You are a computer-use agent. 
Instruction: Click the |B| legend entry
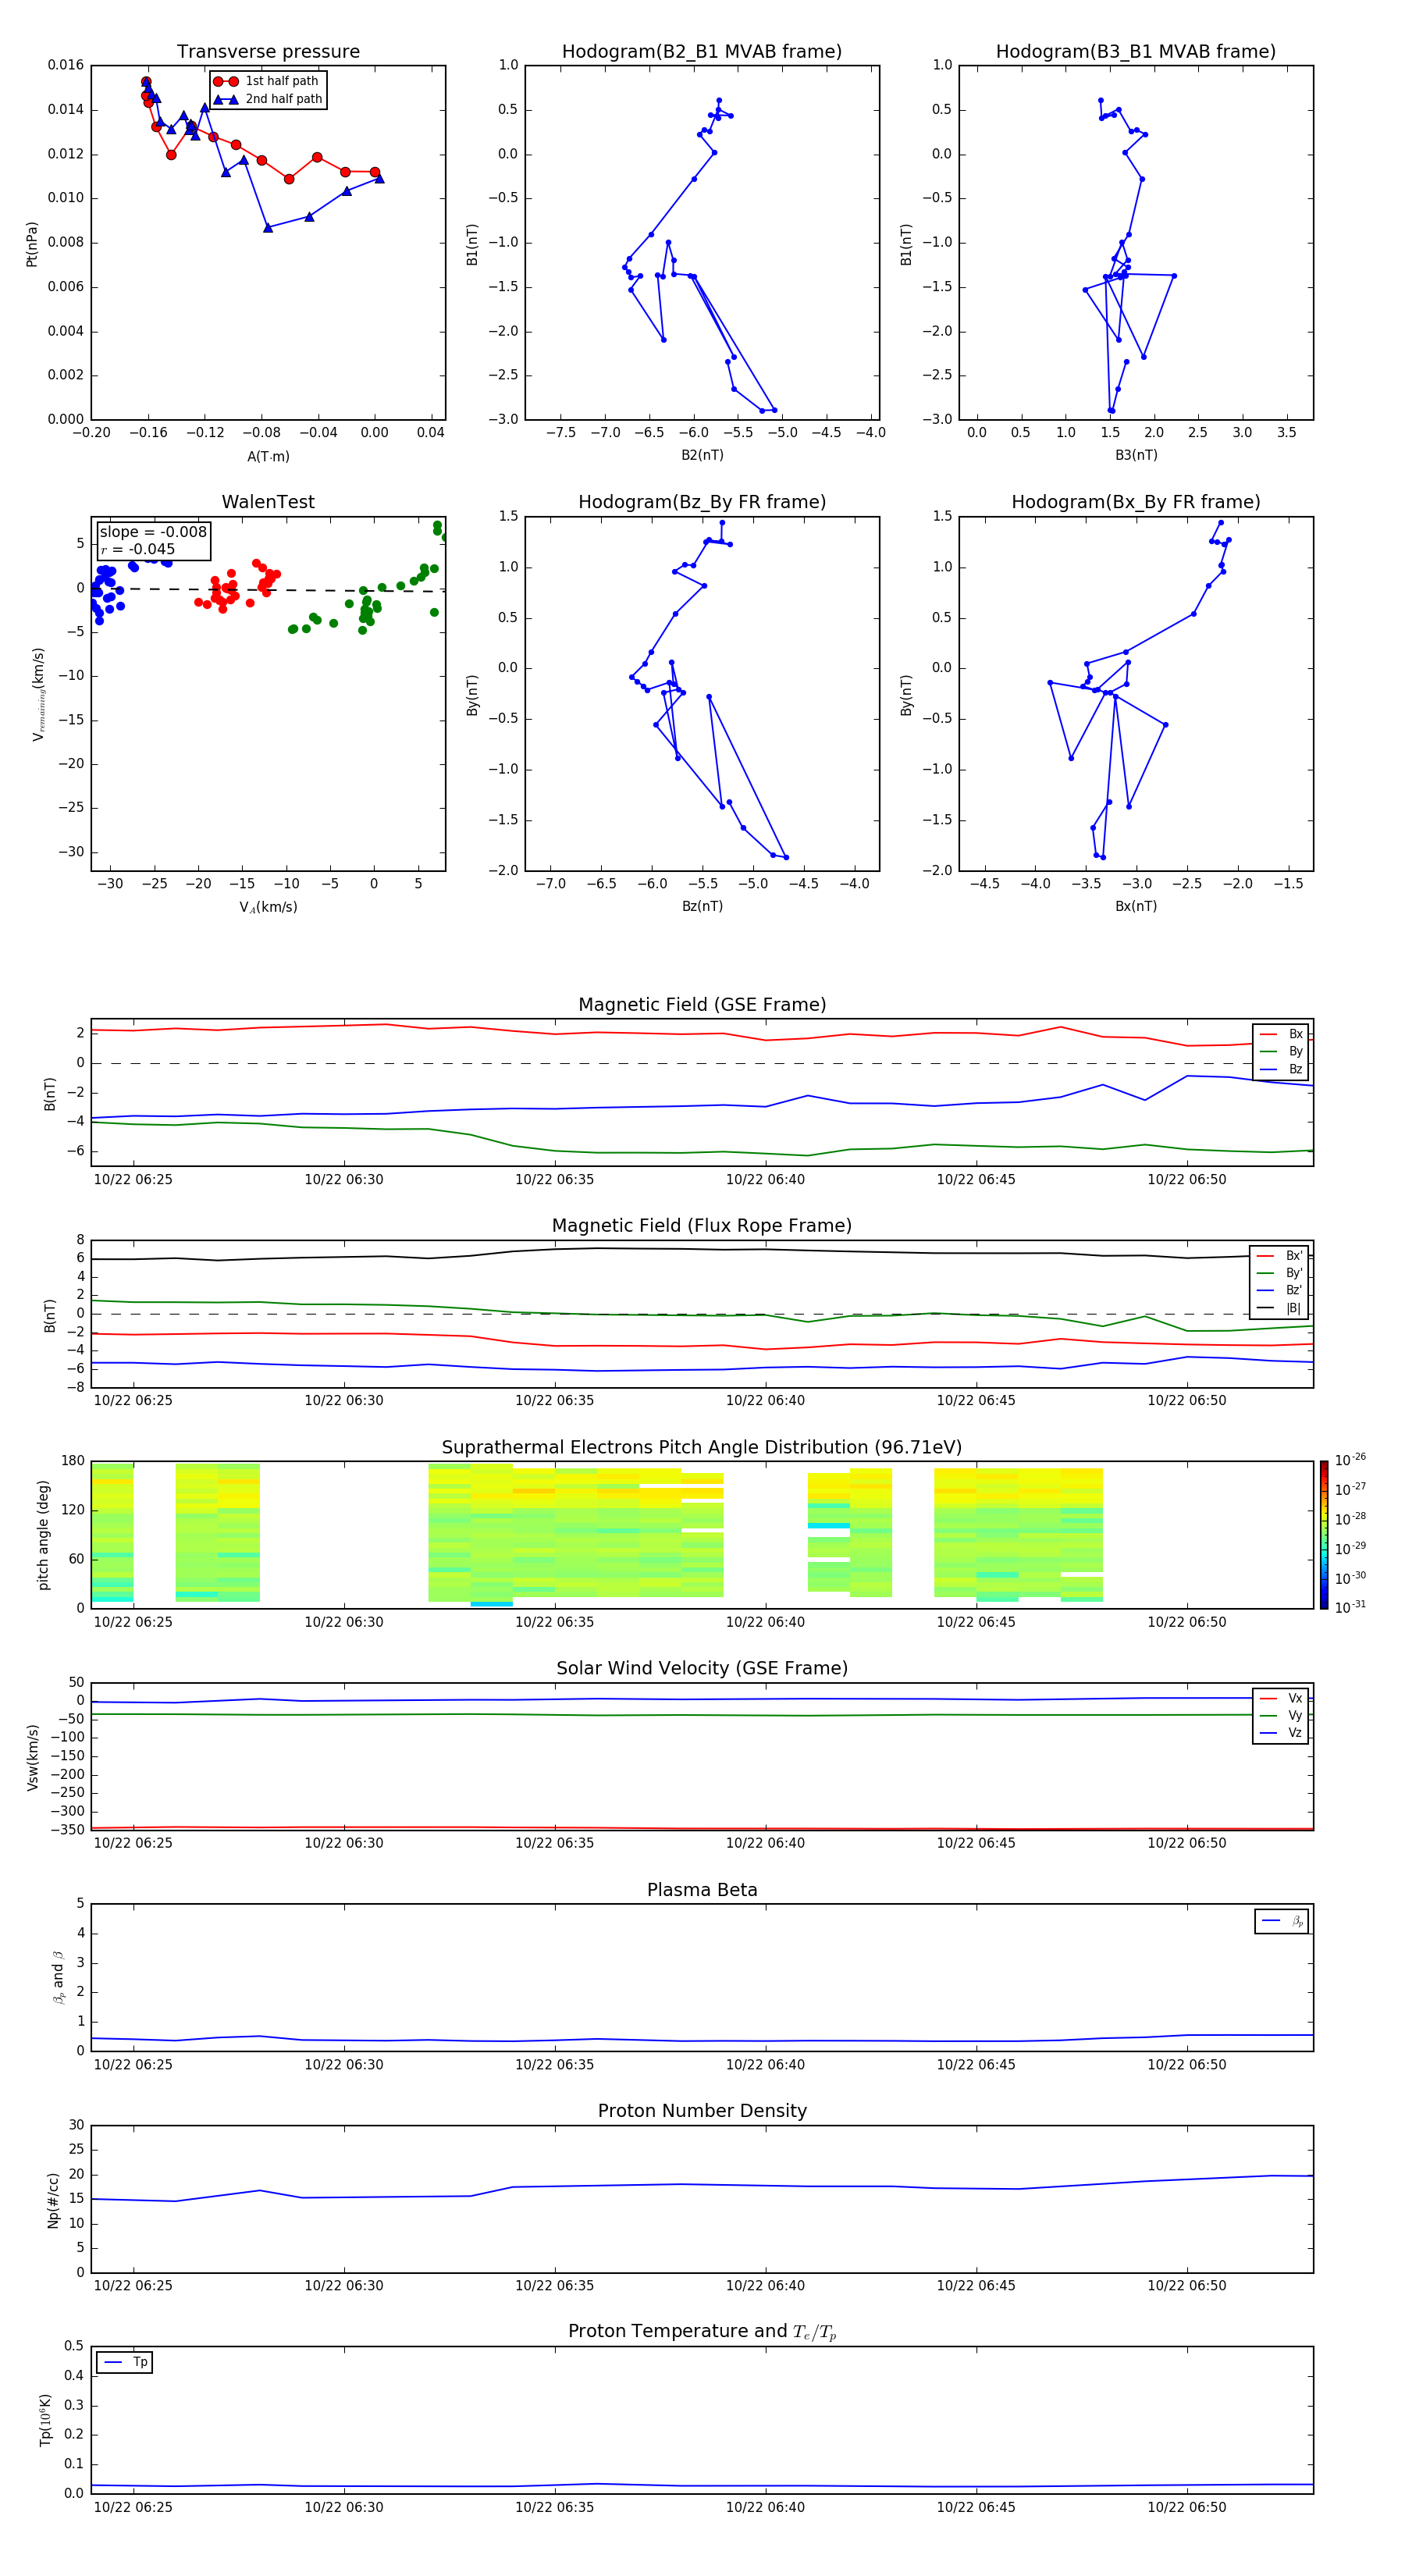point(1279,1308)
